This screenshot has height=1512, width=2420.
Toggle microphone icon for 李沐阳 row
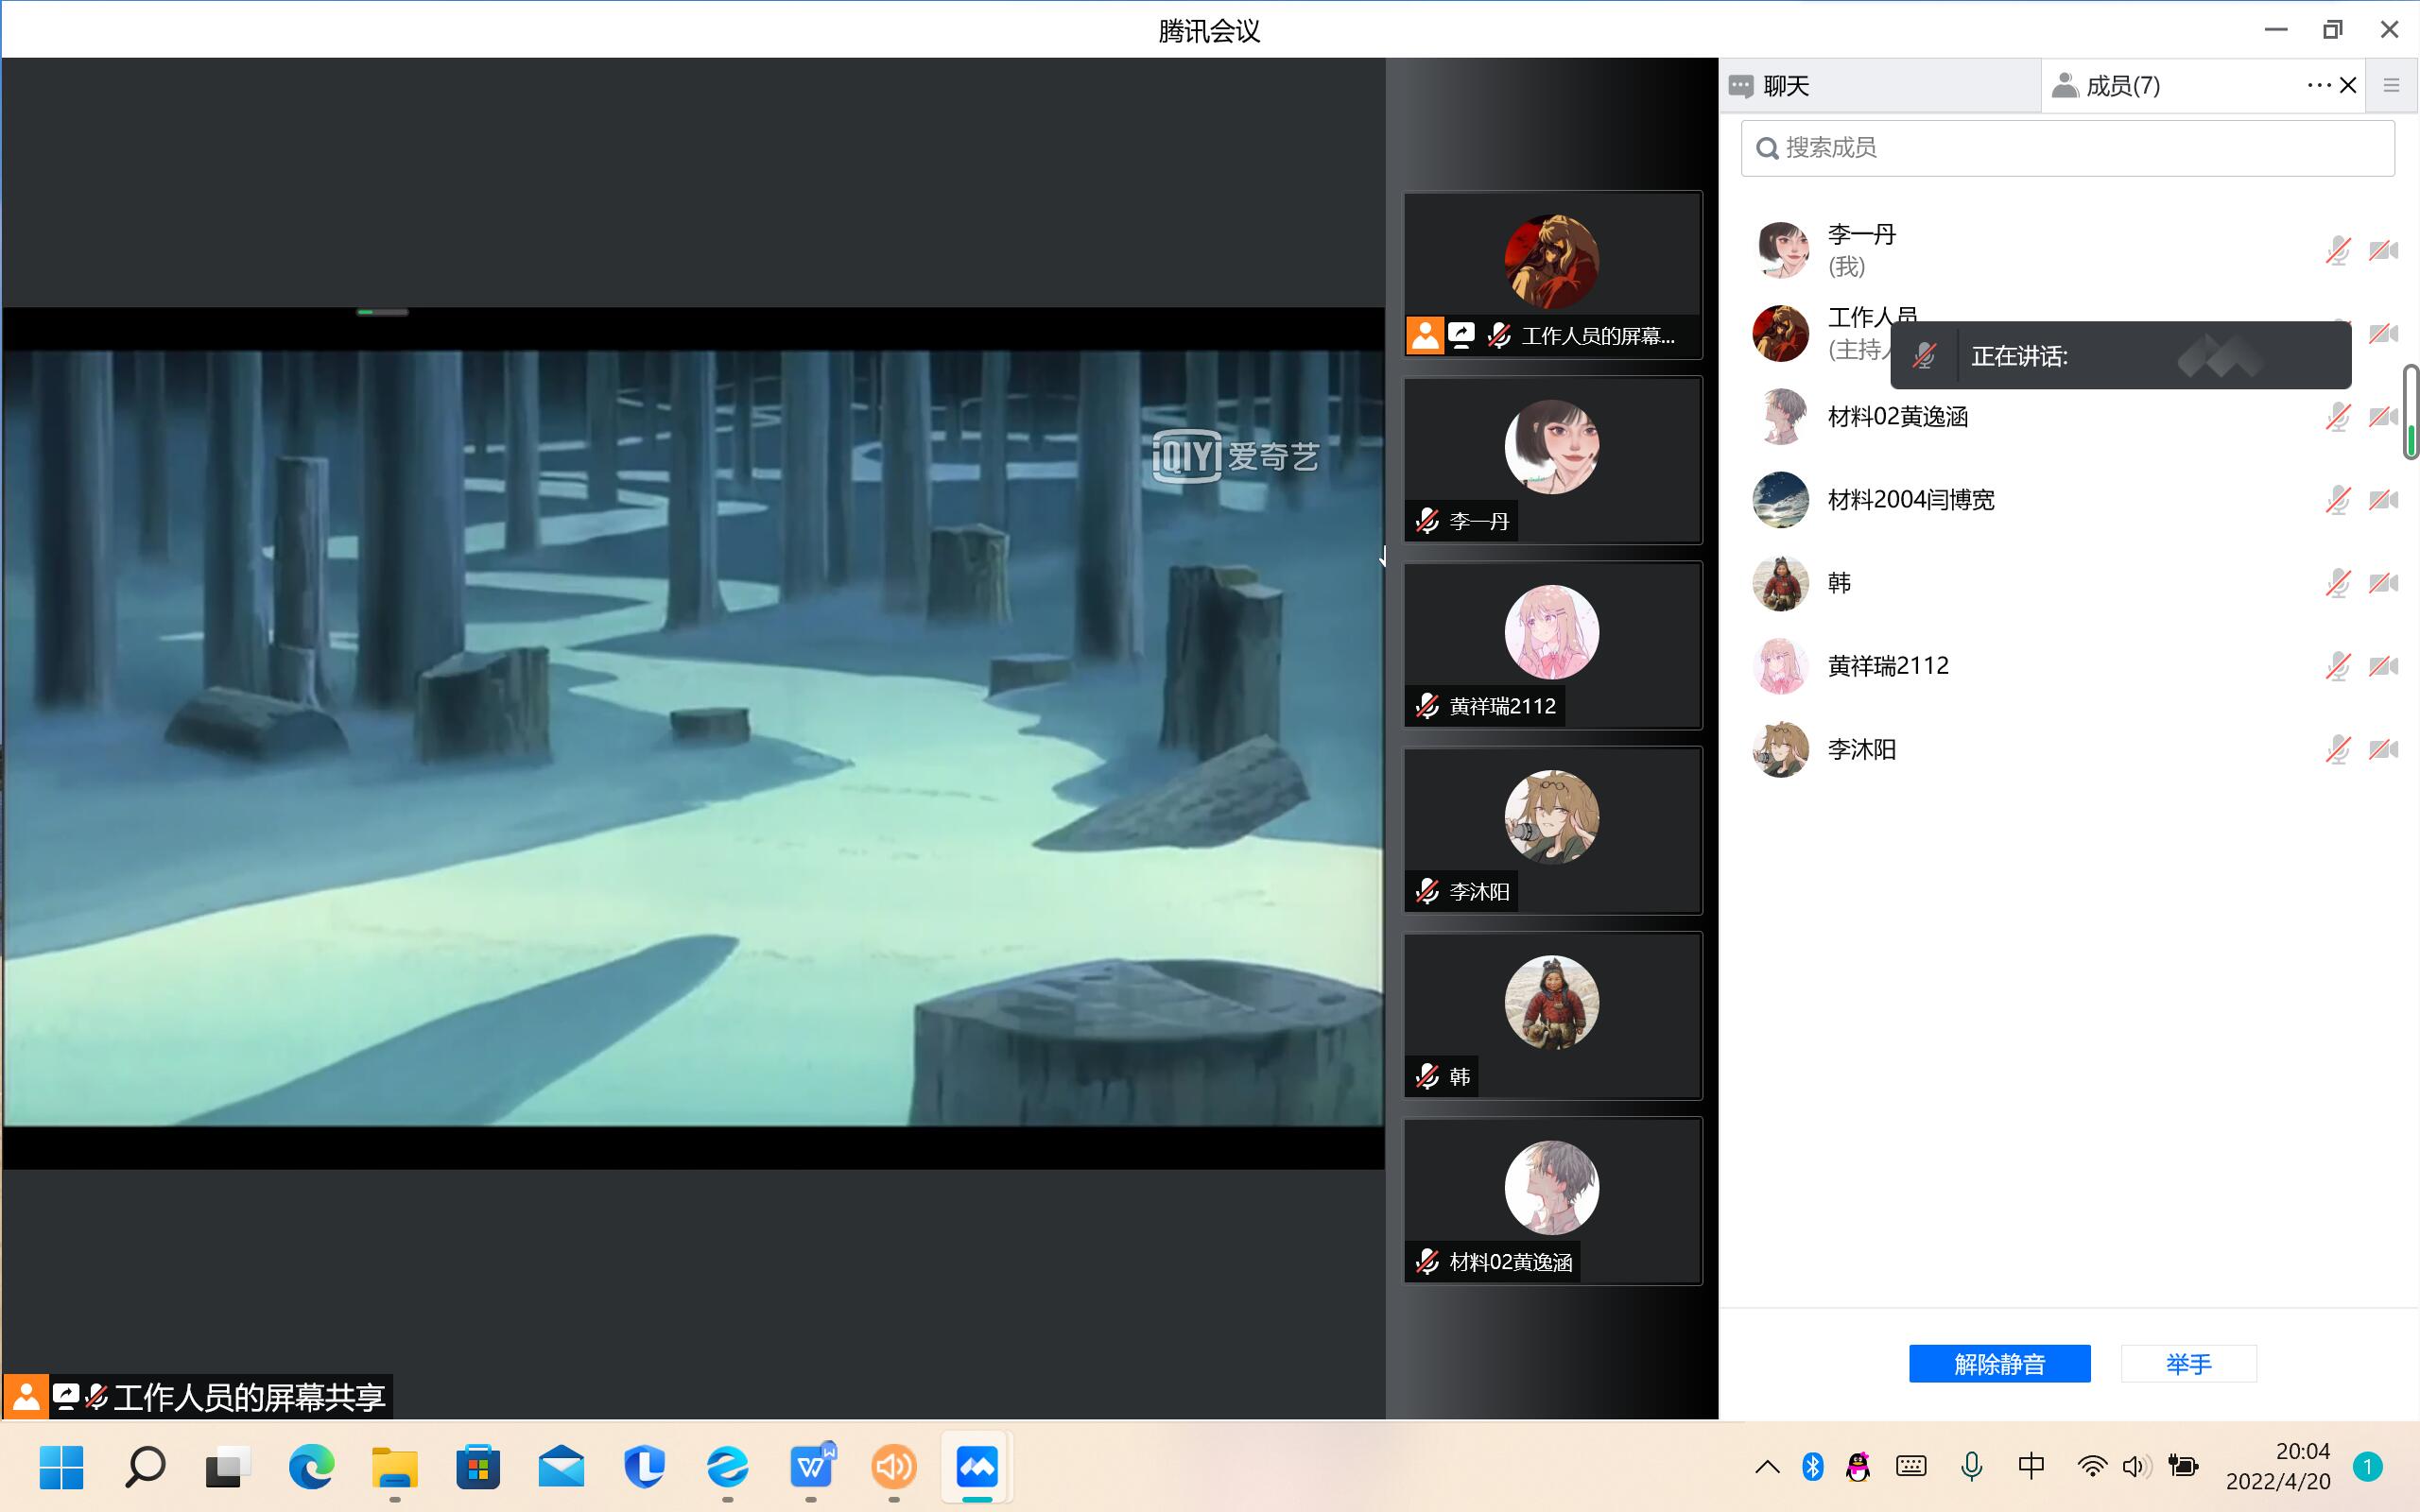click(2337, 749)
